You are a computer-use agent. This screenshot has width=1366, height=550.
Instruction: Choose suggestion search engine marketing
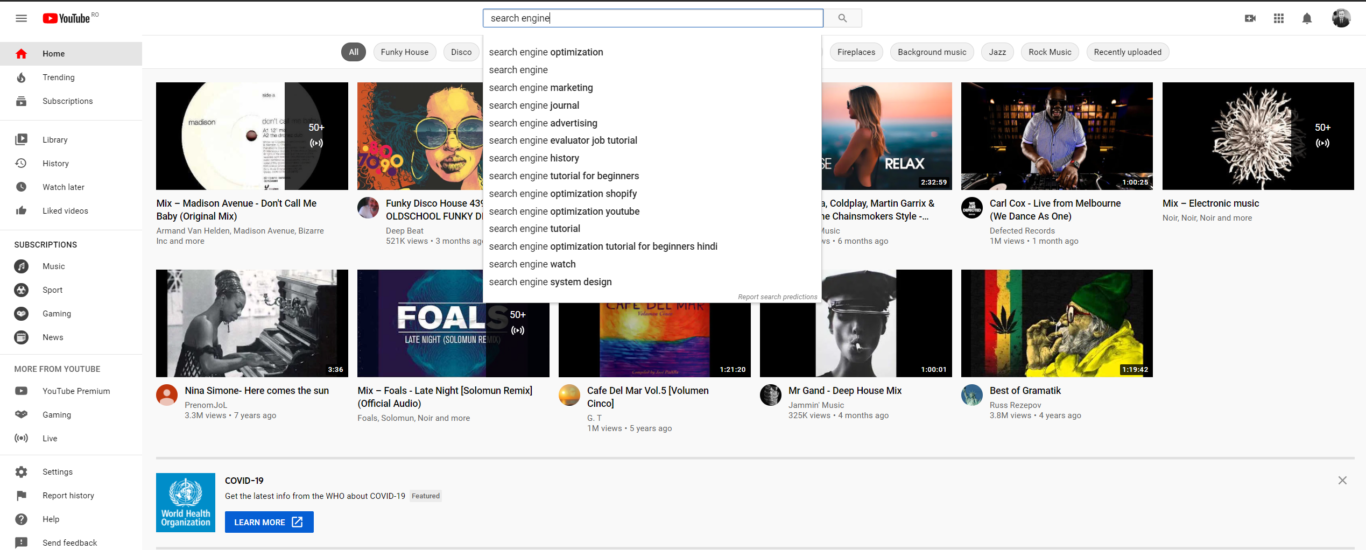pyautogui.click(x=652, y=87)
